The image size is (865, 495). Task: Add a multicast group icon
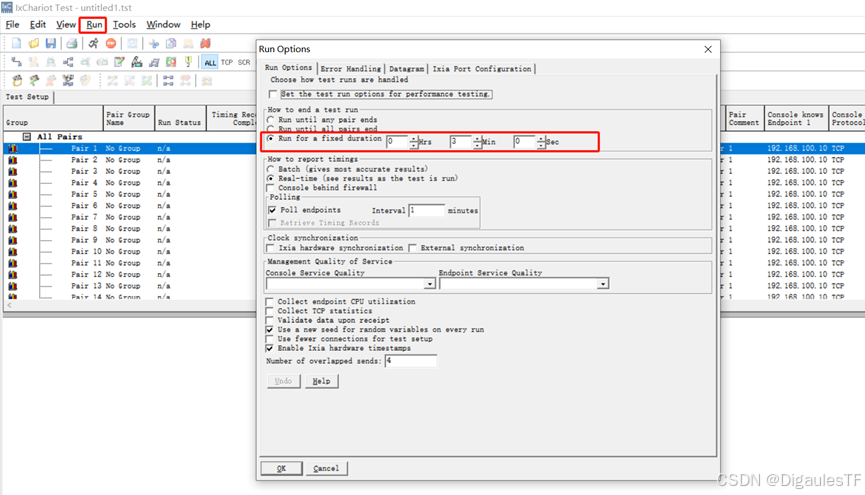68,62
